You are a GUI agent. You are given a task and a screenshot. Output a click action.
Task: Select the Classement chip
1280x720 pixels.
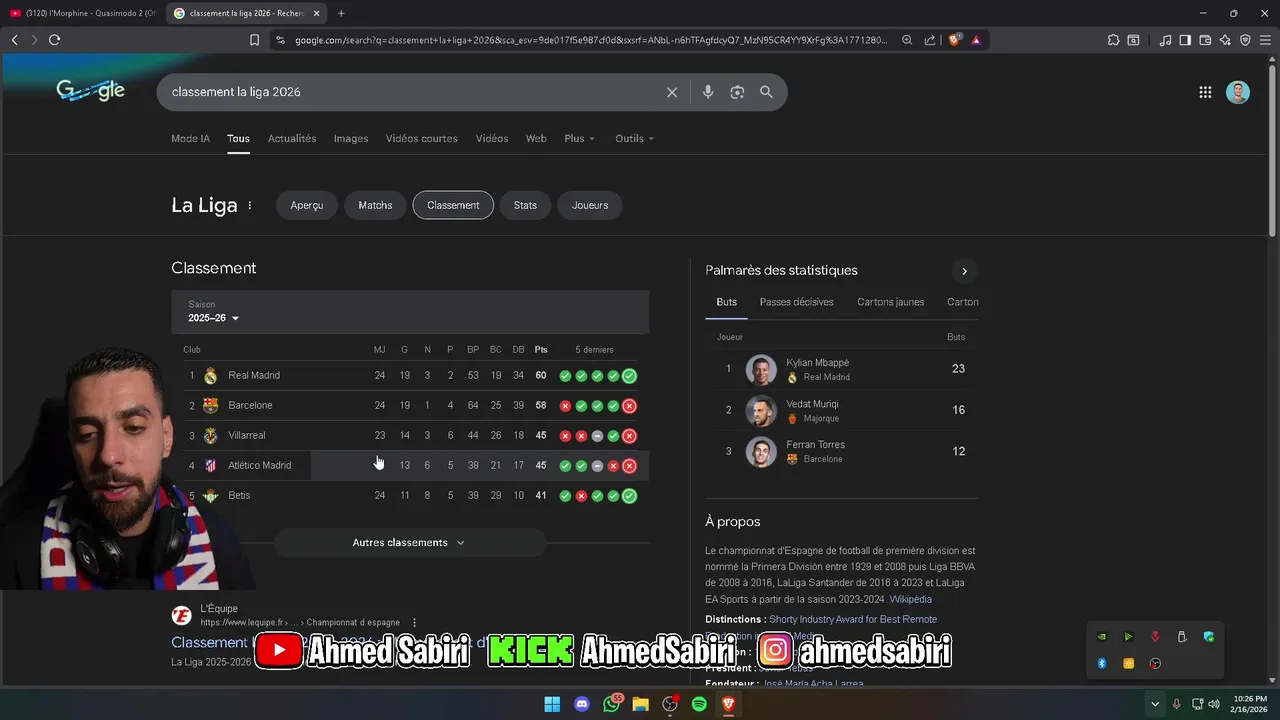coord(453,205)
